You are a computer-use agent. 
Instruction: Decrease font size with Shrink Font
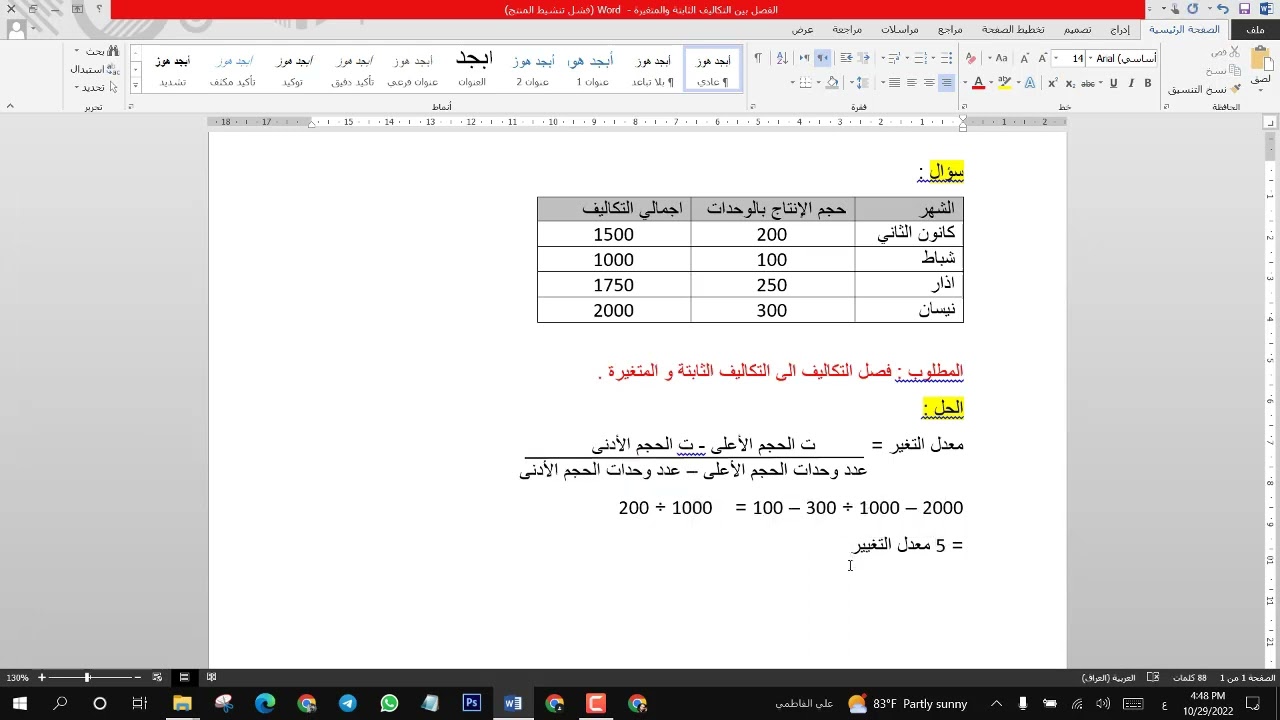1024,58
